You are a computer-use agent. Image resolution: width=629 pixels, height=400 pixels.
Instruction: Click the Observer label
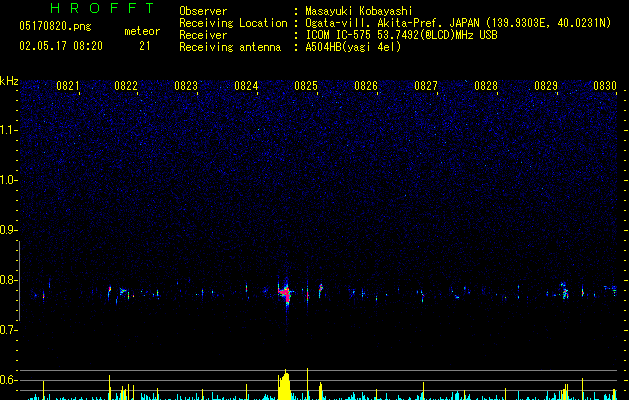click(203, 11)
